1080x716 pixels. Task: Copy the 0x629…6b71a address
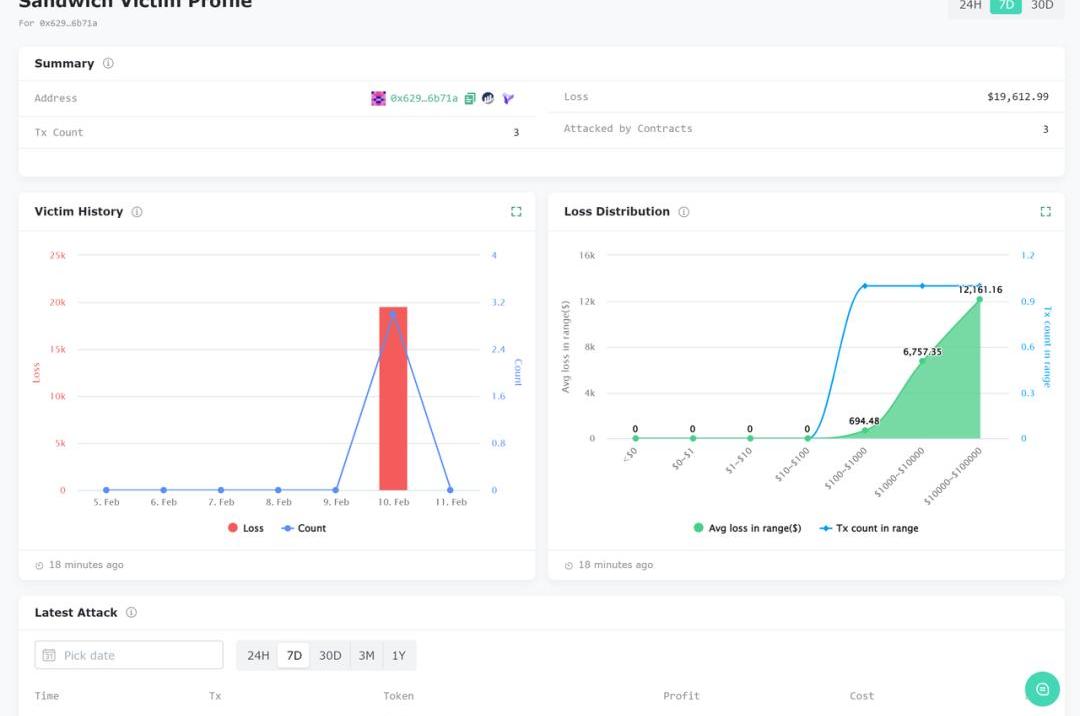[470, 98]
